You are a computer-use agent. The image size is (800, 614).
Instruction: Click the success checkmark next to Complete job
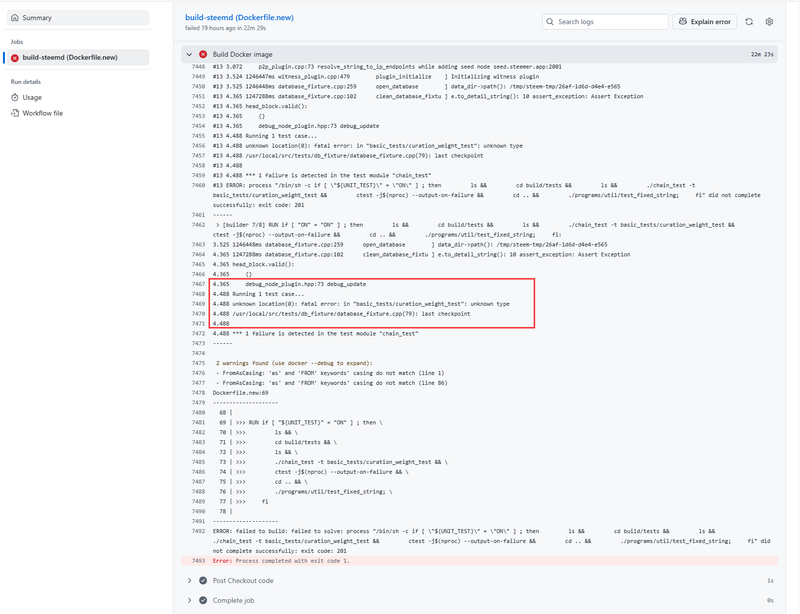coord(203,600)
